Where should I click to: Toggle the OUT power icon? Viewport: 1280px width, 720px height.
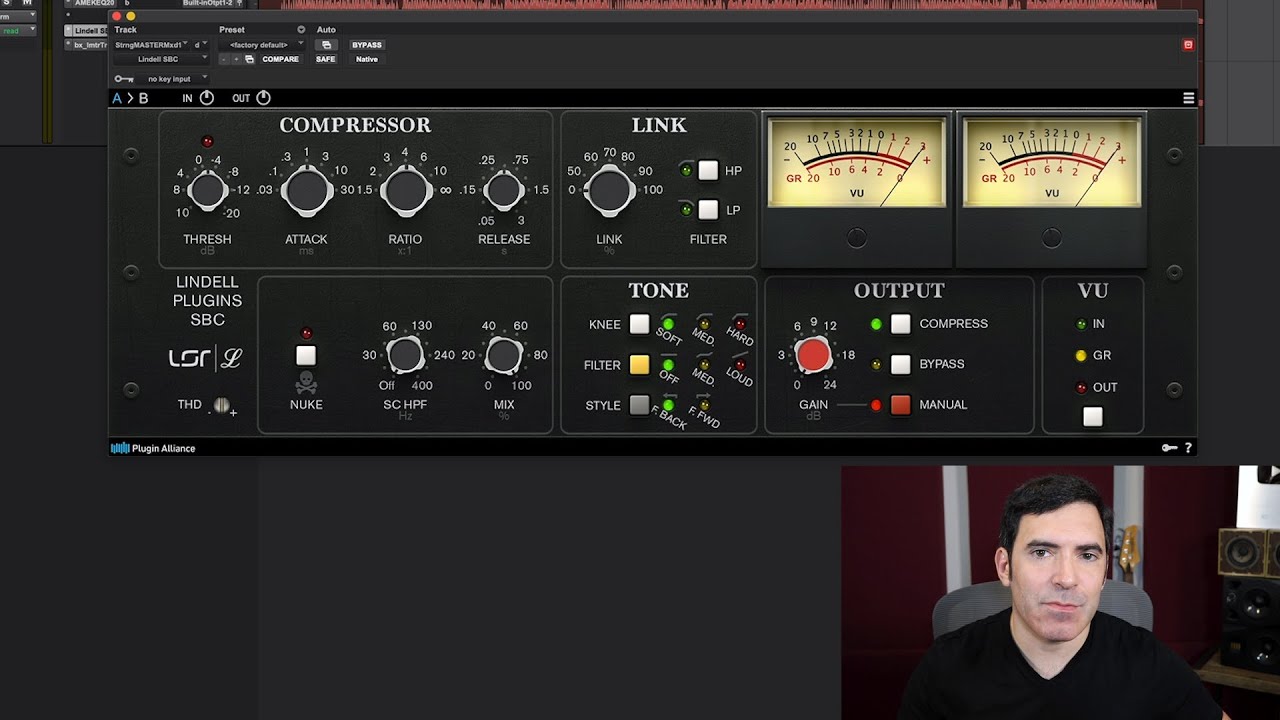[264, 98]
